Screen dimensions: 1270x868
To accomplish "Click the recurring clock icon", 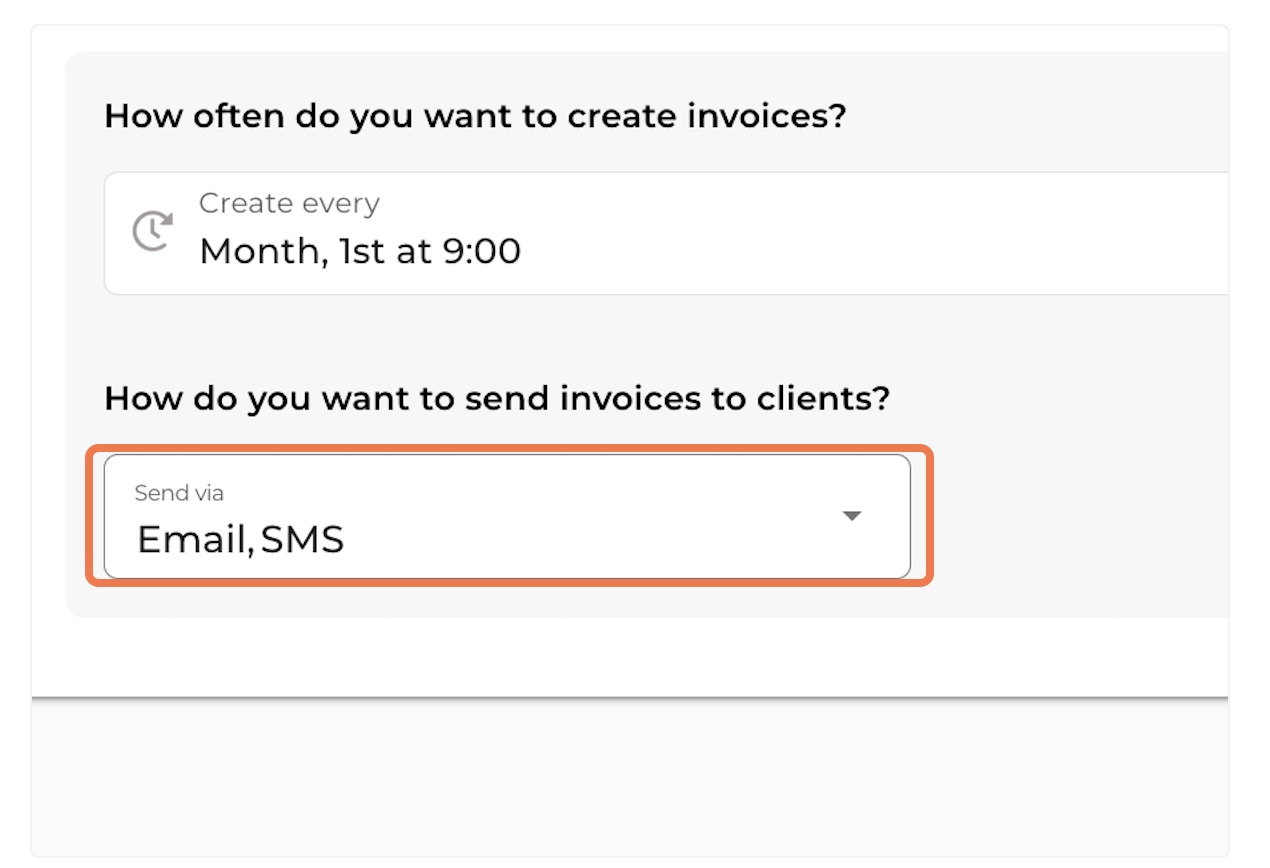I will (152, 231).
